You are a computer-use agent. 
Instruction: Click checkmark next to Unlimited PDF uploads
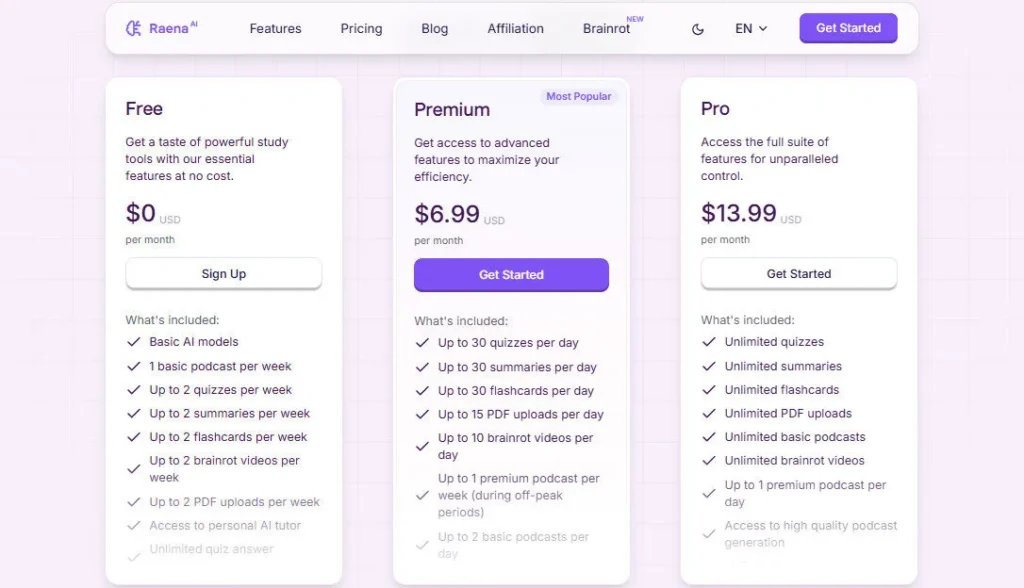pos(709,413)
